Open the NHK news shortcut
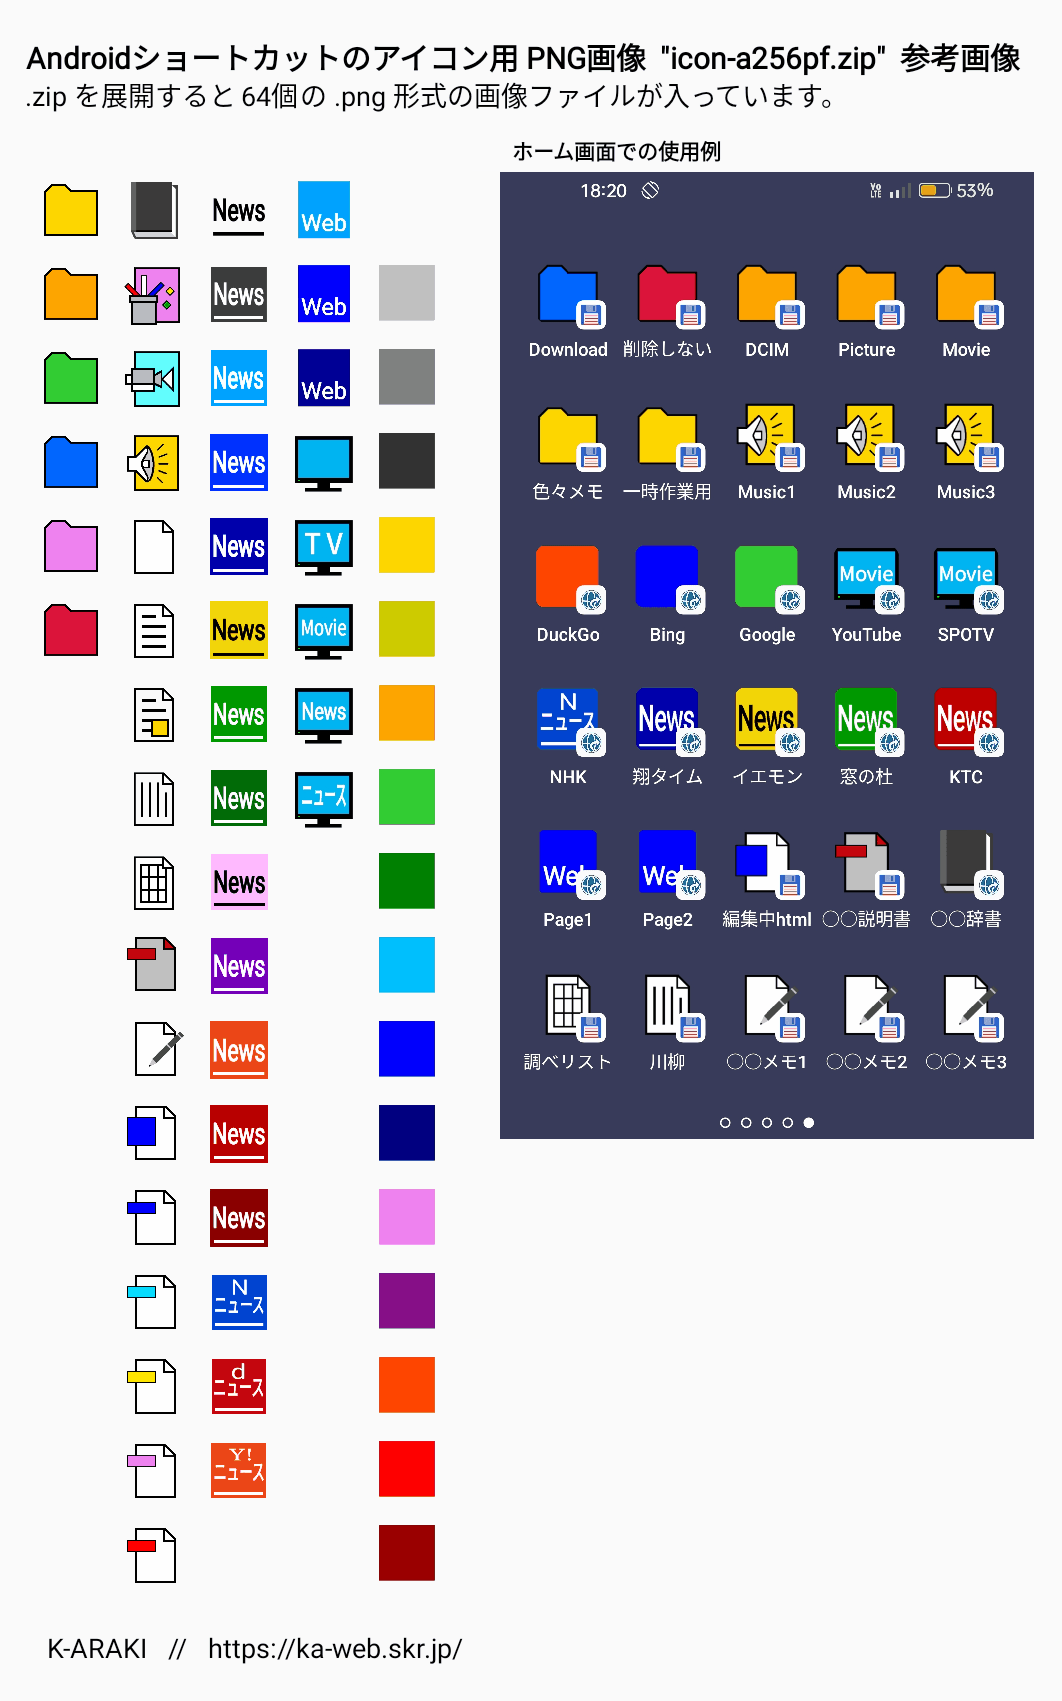Viewport: 1062px width, 1701px height. (x=568, y=721)
